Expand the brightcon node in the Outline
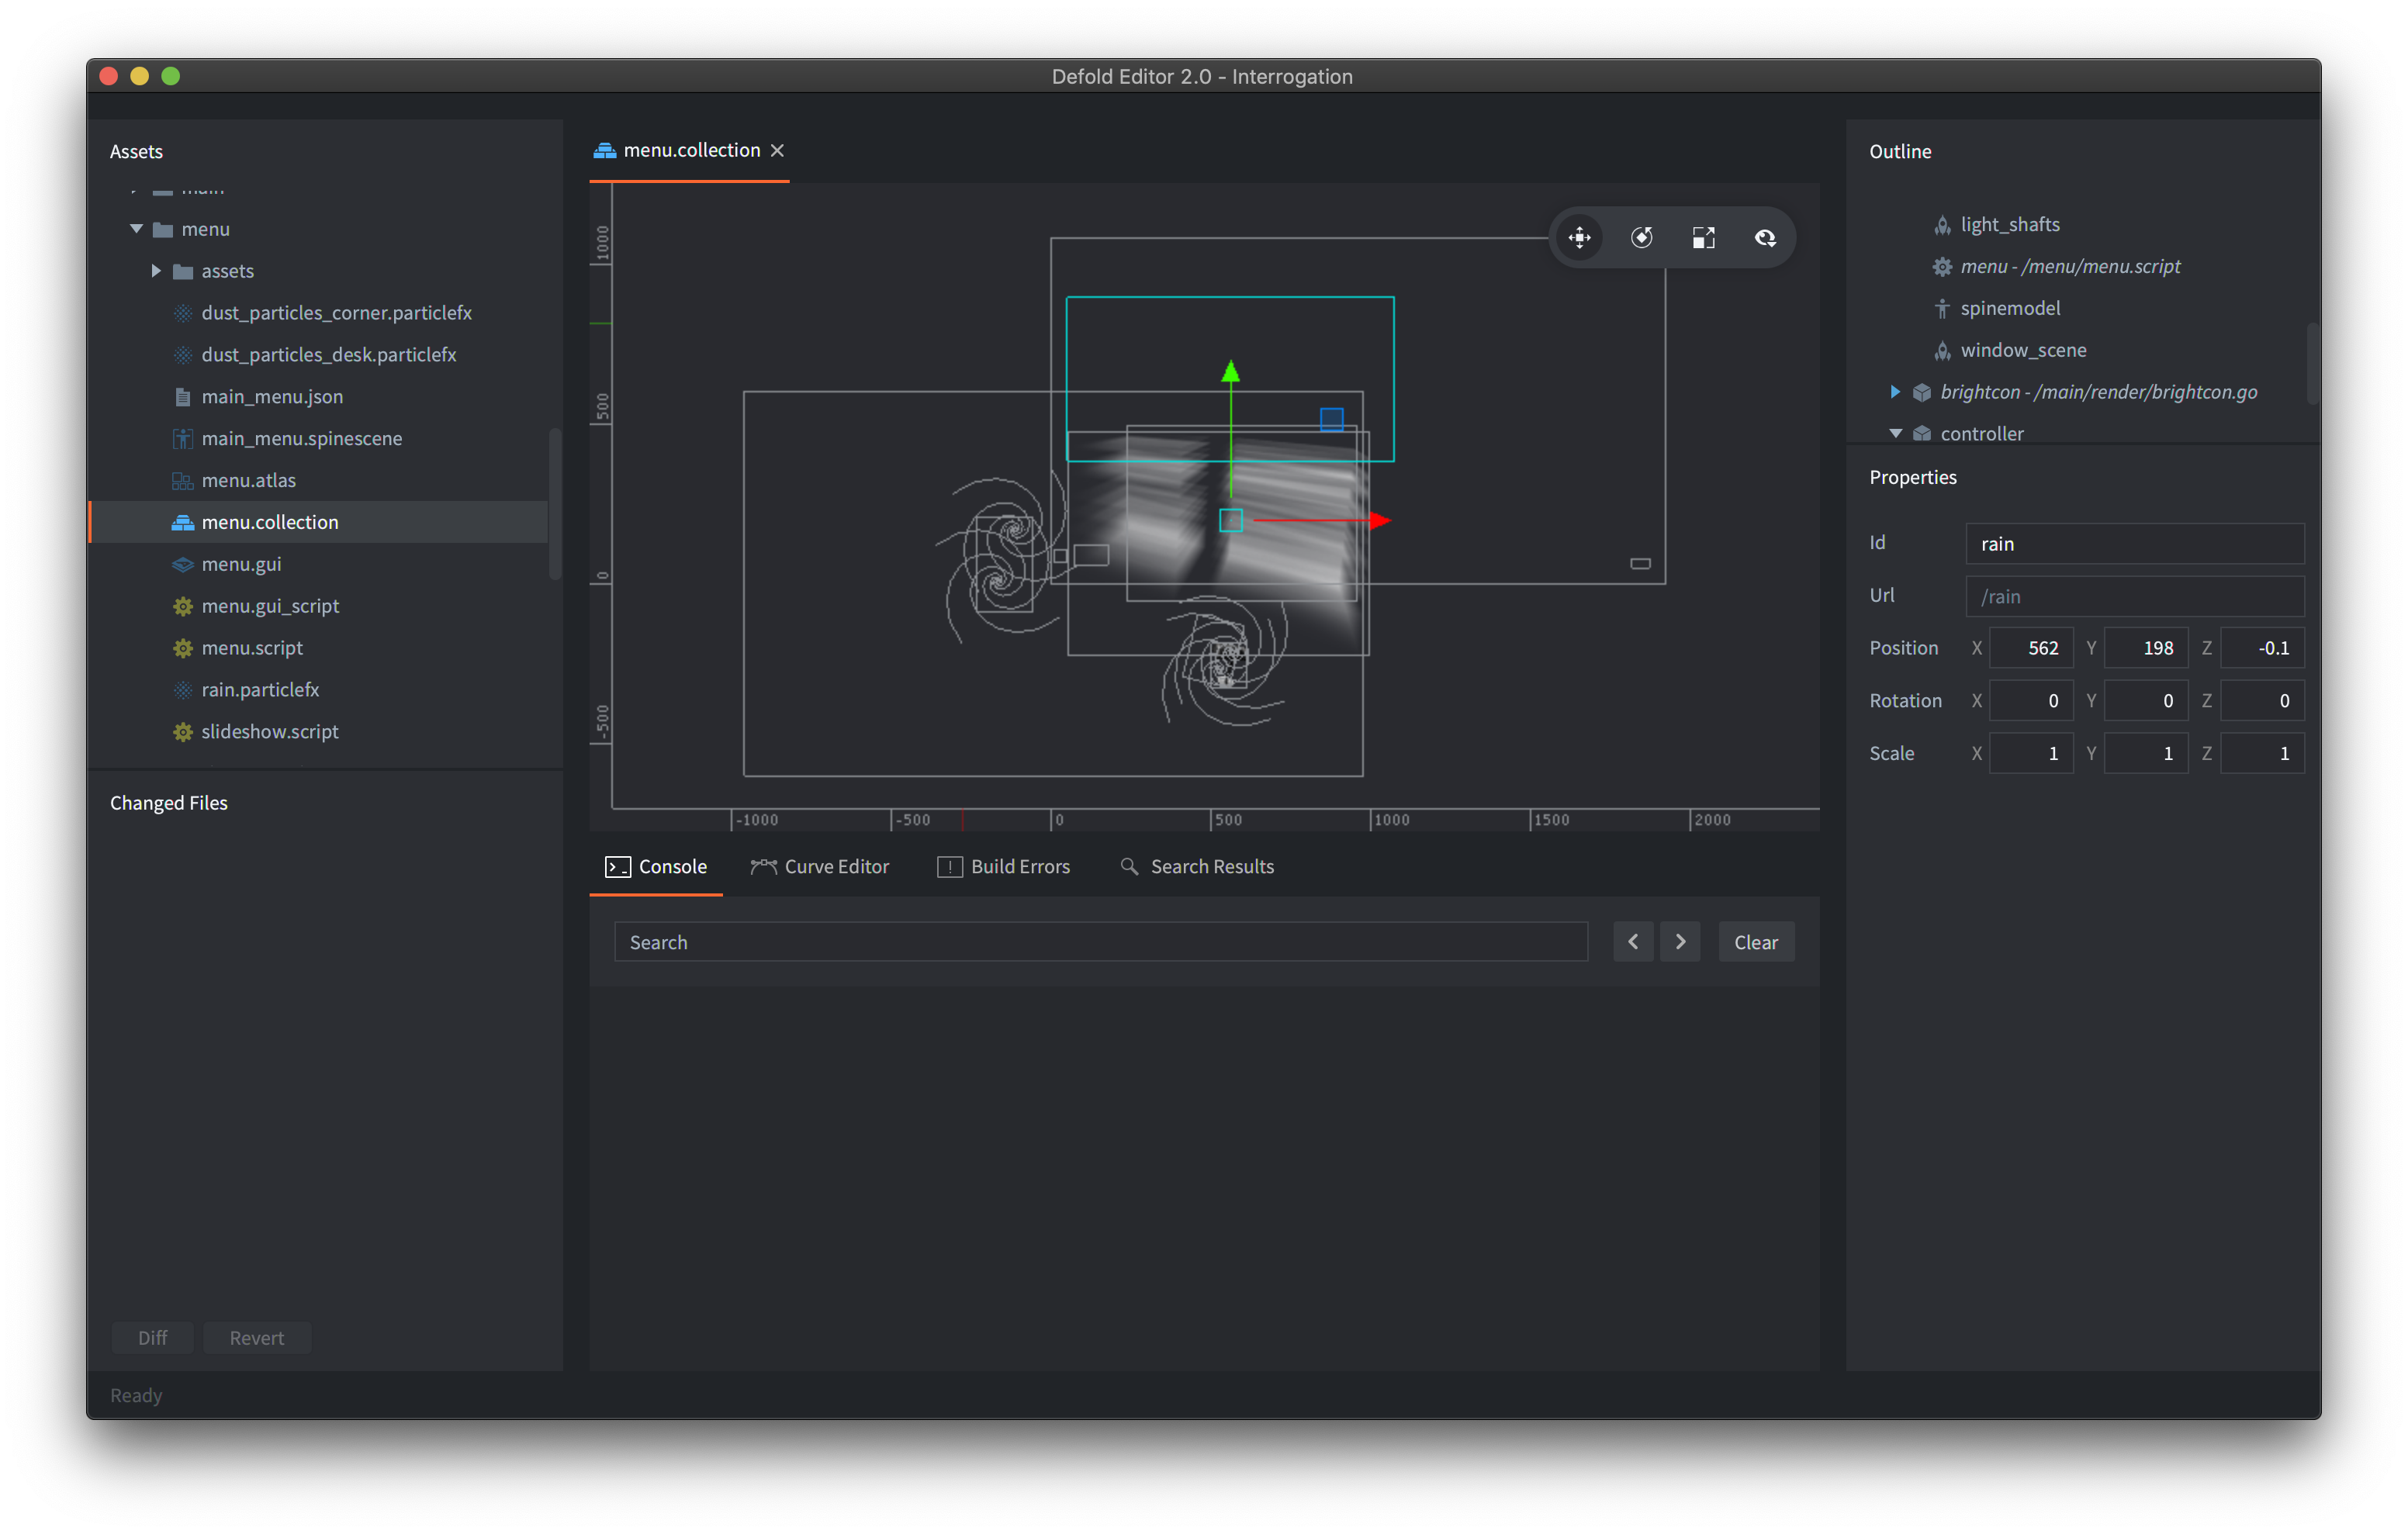 1895,392
